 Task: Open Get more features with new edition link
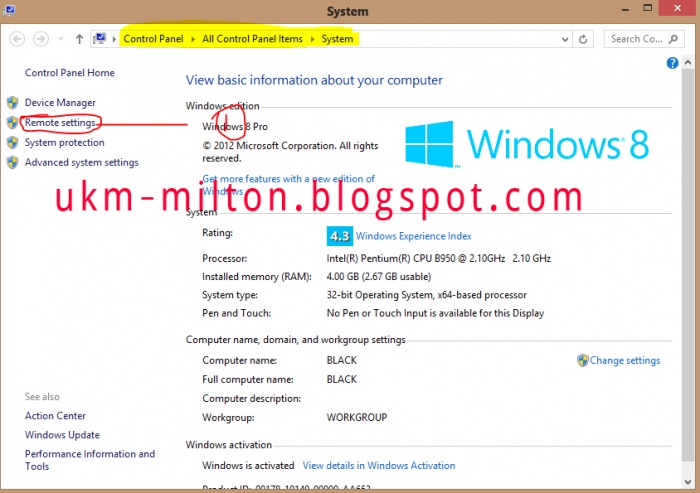click(x=288, y=185)
